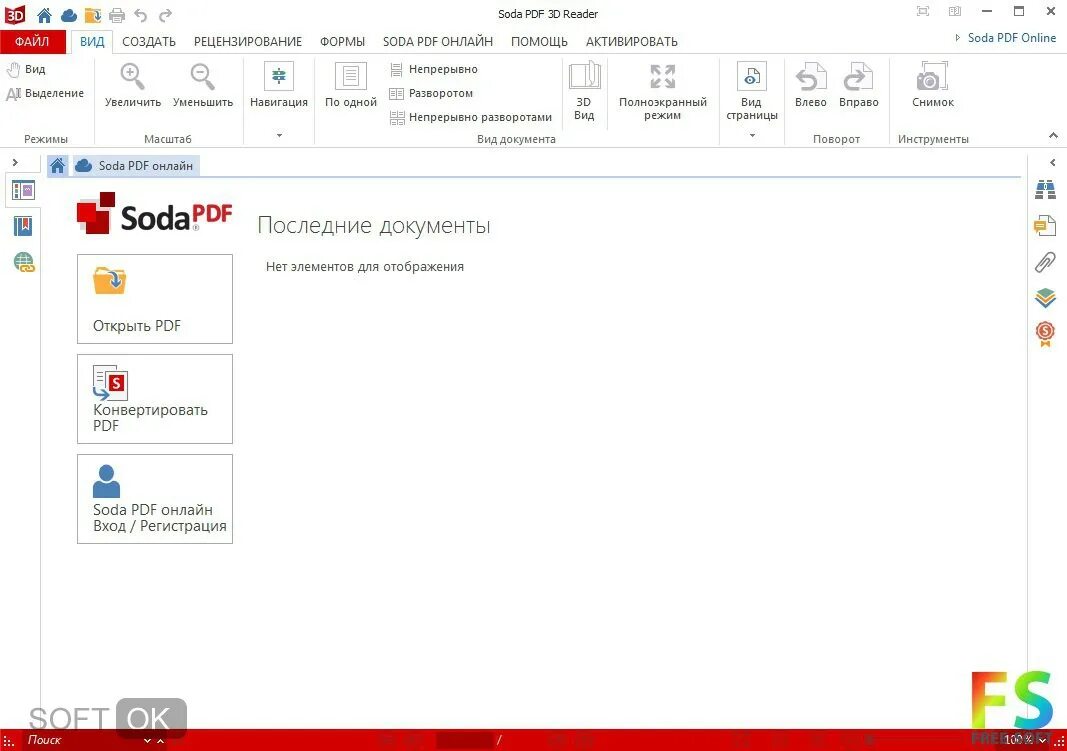Screen dimensions: 1067x751
Task: Open the Навигация tool
Action: tap(279, 85)
